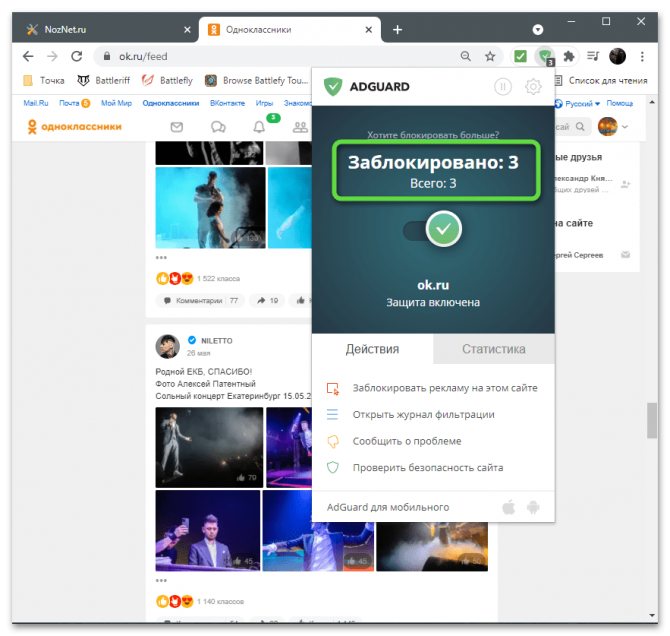The height and width of the screenshot is (636, 670).
Task: Bookmark this page with star icon
Action: (490, 56)
